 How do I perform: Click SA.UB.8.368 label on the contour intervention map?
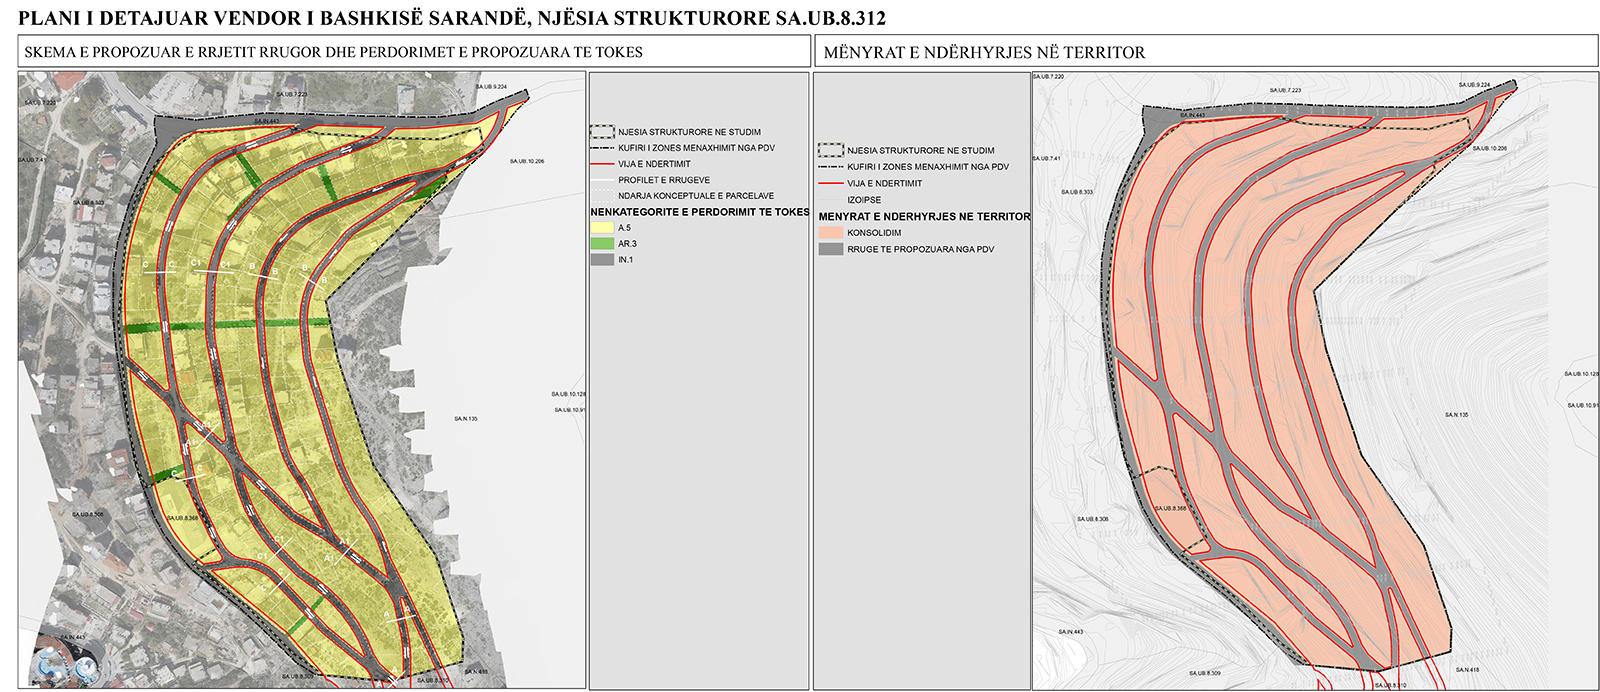tap(1171, 509)
